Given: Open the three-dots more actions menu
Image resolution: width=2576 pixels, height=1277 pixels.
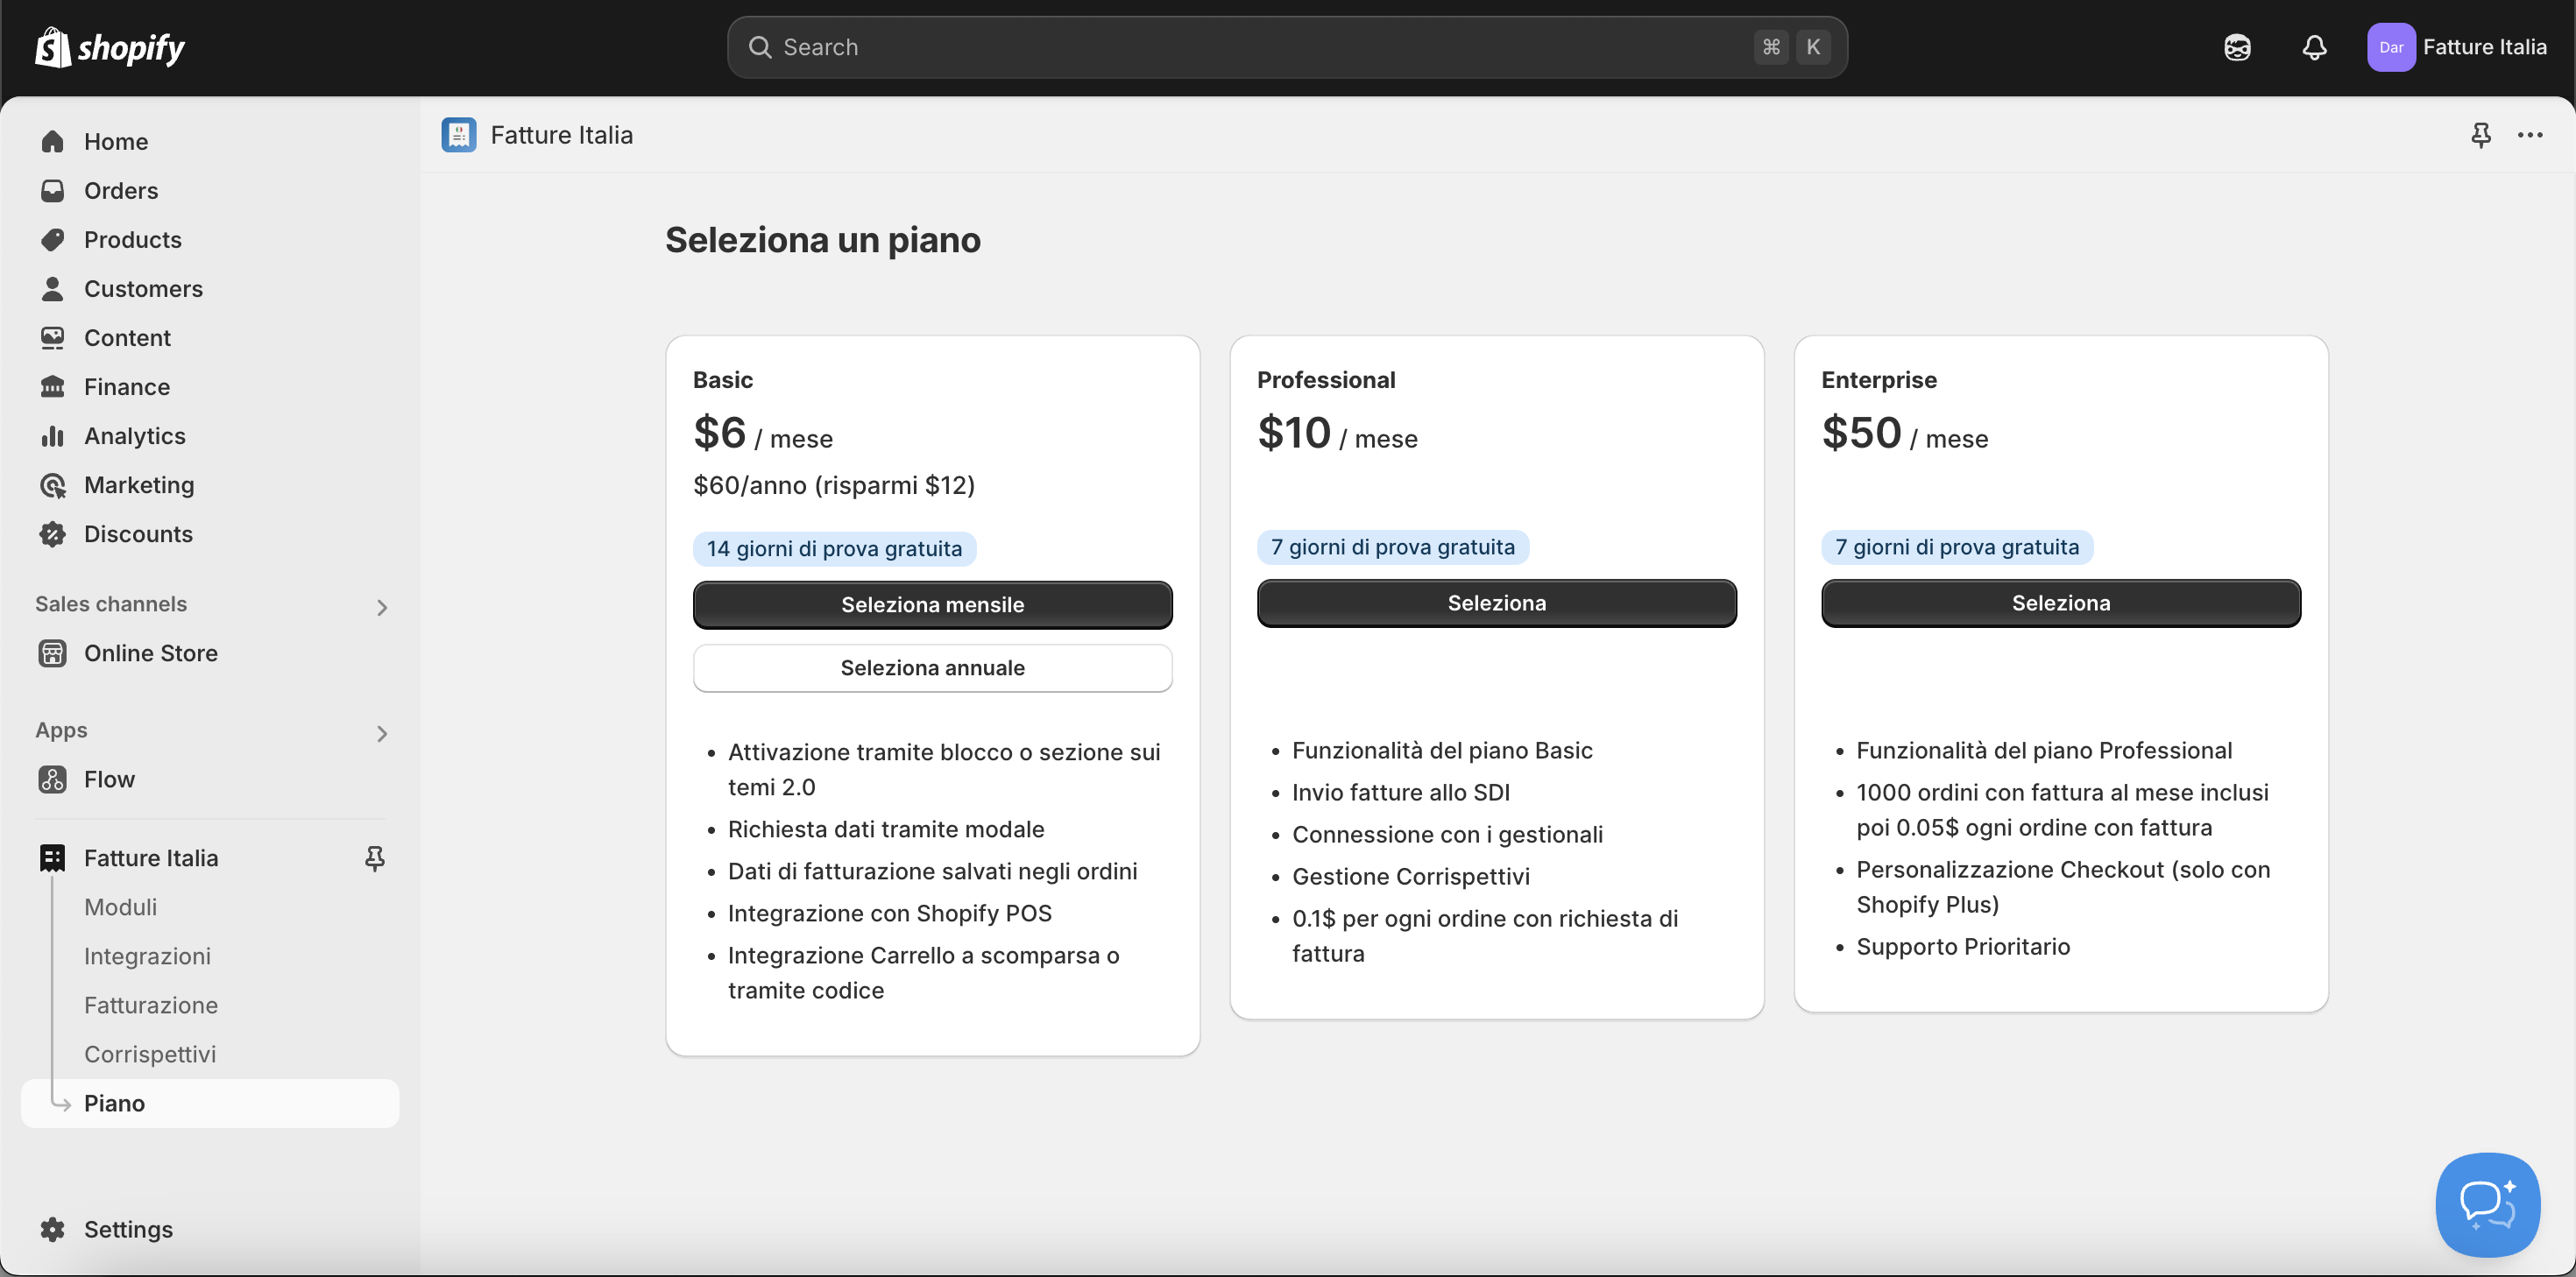Looking at the screenshot, I should (x=2530, y=135).
